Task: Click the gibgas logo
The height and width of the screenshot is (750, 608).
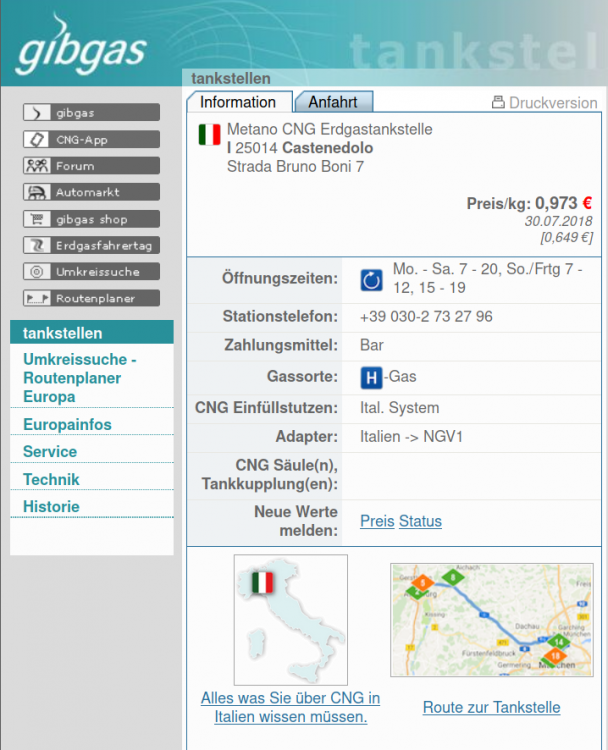Action: [x=81, y=46]
